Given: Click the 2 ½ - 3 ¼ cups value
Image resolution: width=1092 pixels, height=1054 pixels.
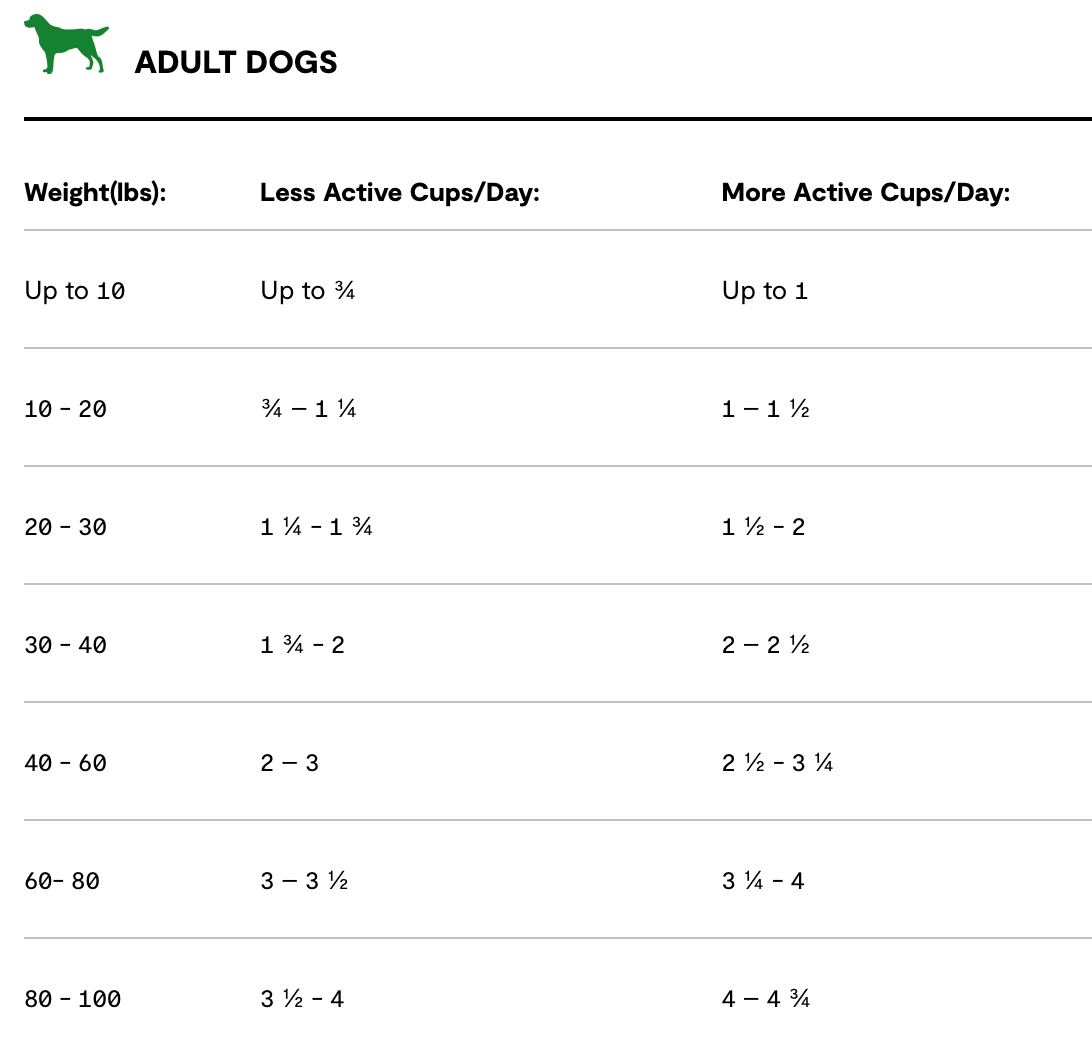Looking at the screenshot, I should [777, 763].
